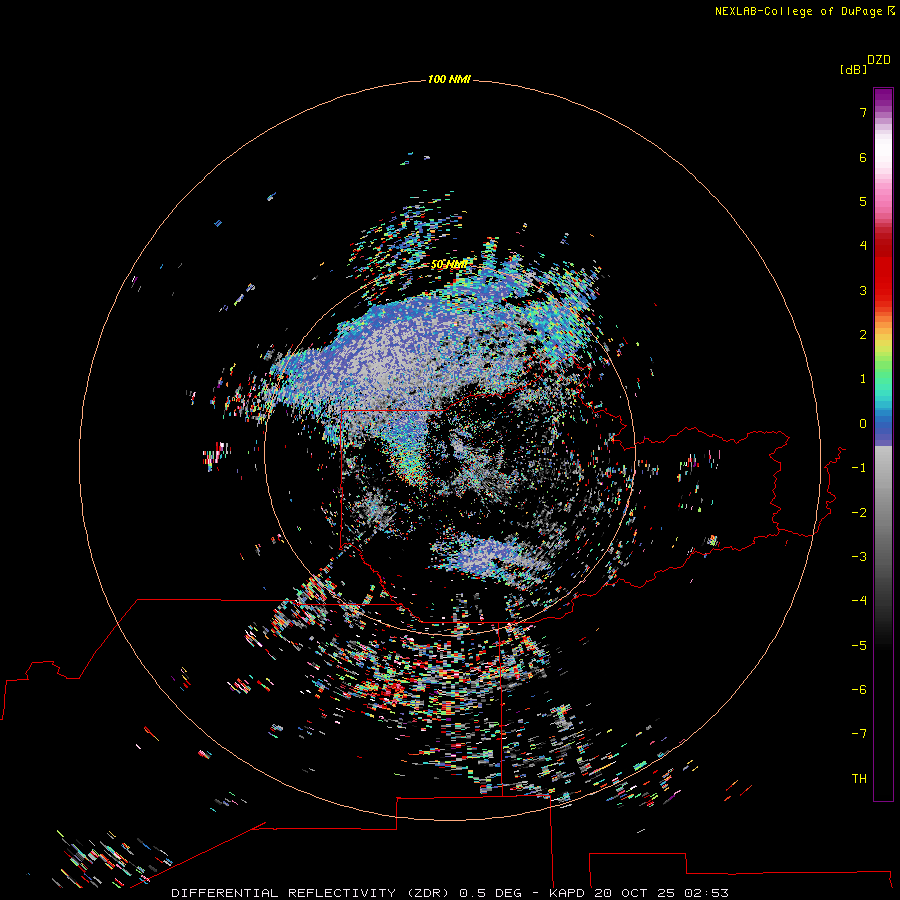900x900 pixels.
Task: Click the 3 value on the color scale
Action: [863, 290]
